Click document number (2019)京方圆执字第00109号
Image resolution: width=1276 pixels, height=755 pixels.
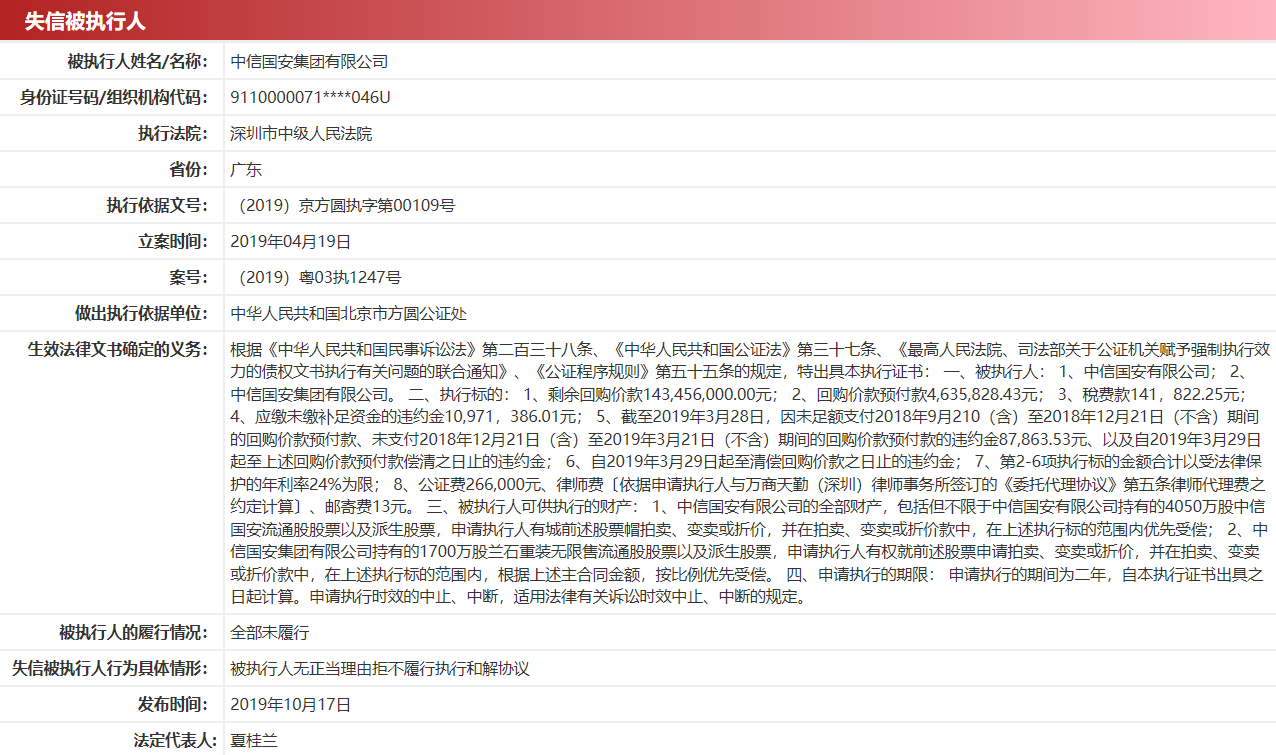[x=343, y=205]
